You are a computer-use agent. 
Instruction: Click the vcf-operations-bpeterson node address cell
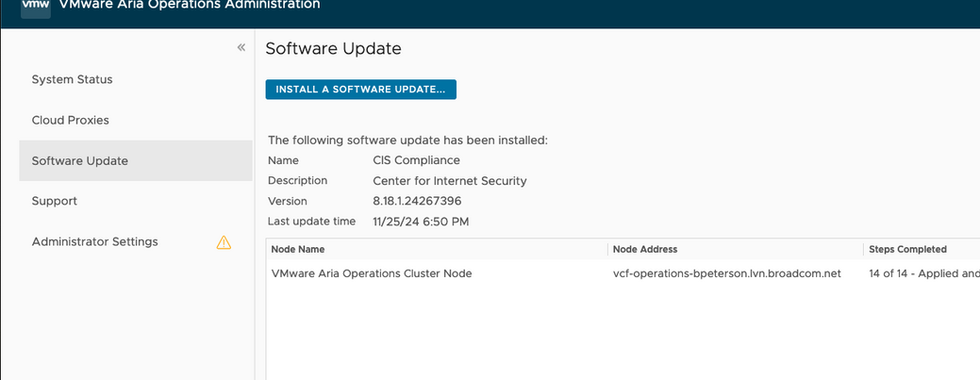click(x=727, y=274)
